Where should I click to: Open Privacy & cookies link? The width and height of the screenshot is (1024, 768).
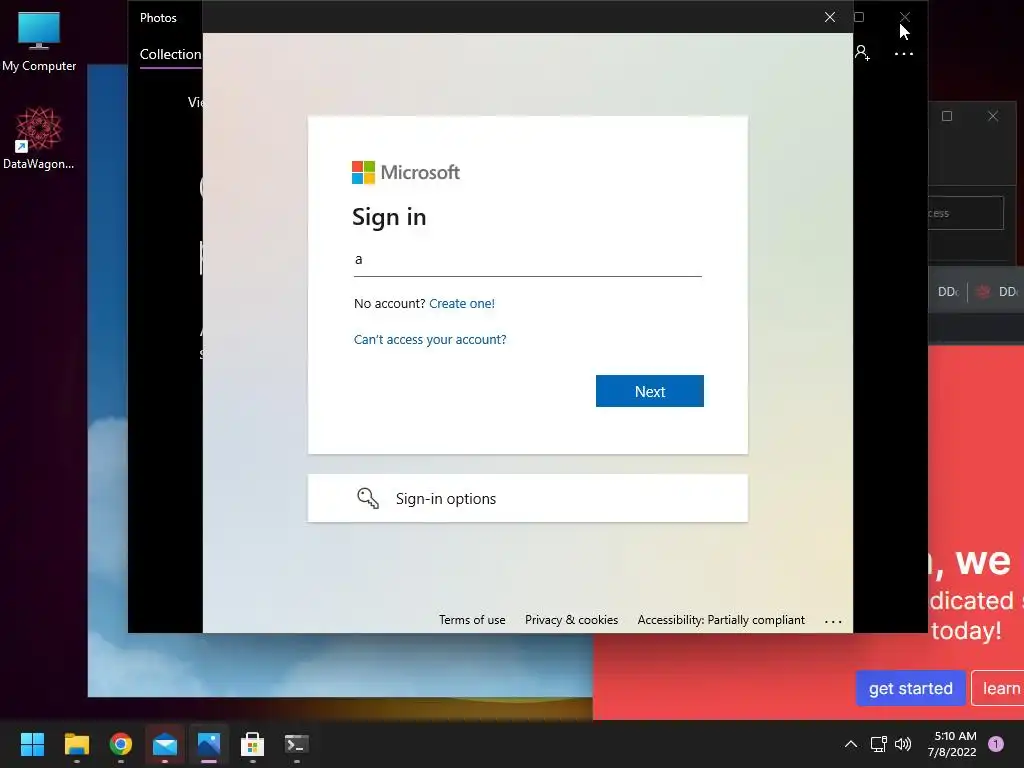(x=571, y=620)
